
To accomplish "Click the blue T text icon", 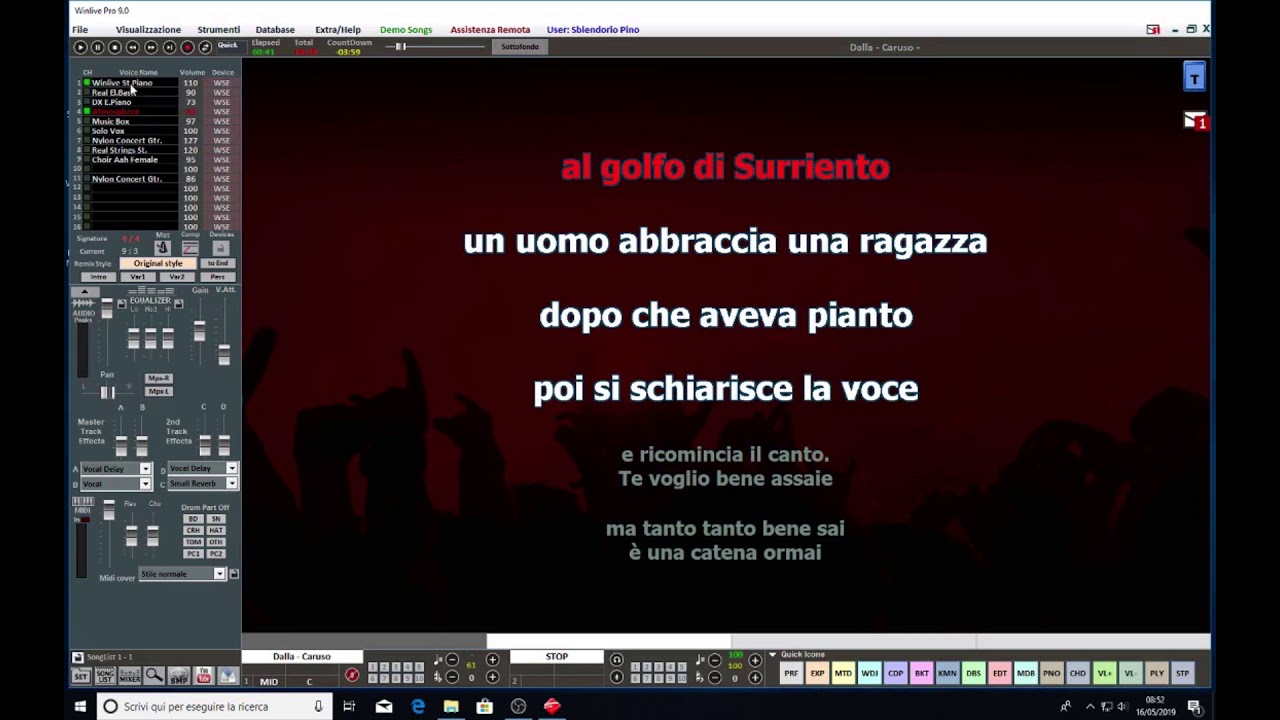I will (x=1194, y=78).
